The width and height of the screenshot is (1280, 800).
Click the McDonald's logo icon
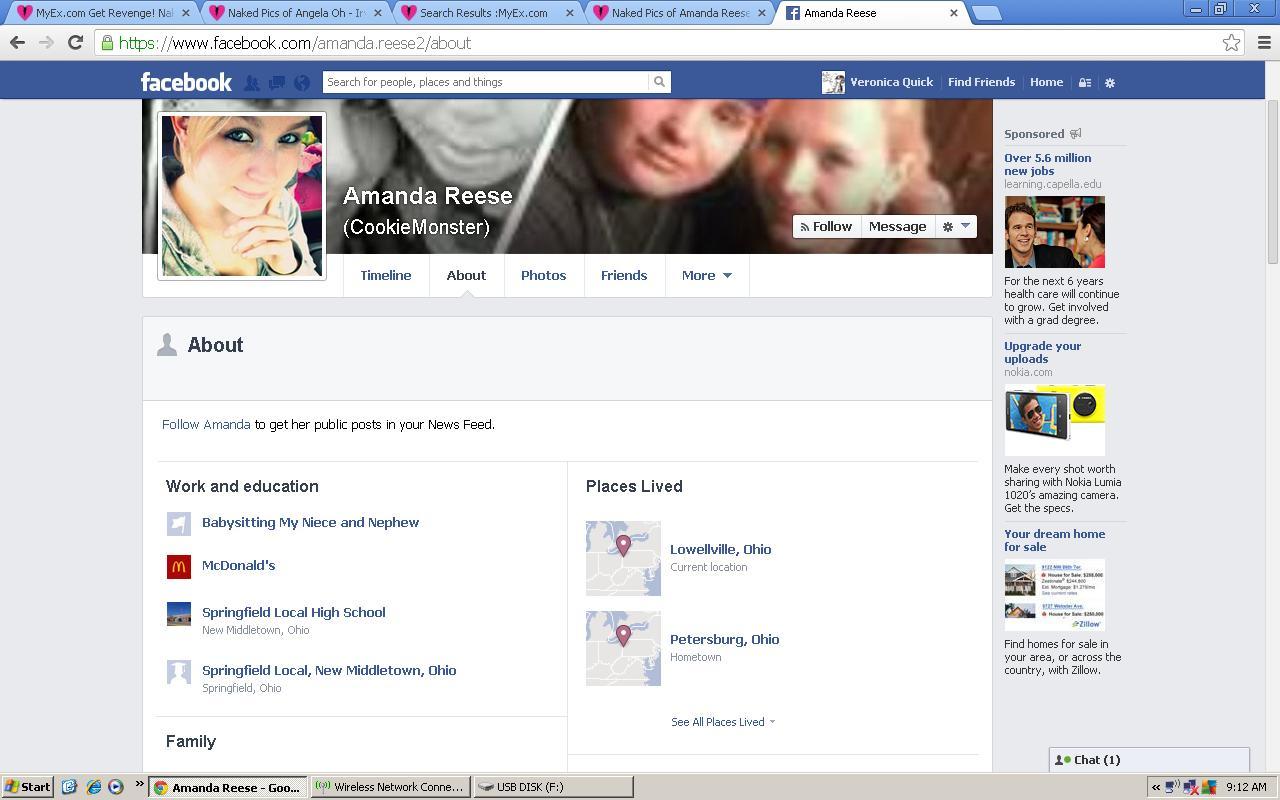[x=179, y=567]
